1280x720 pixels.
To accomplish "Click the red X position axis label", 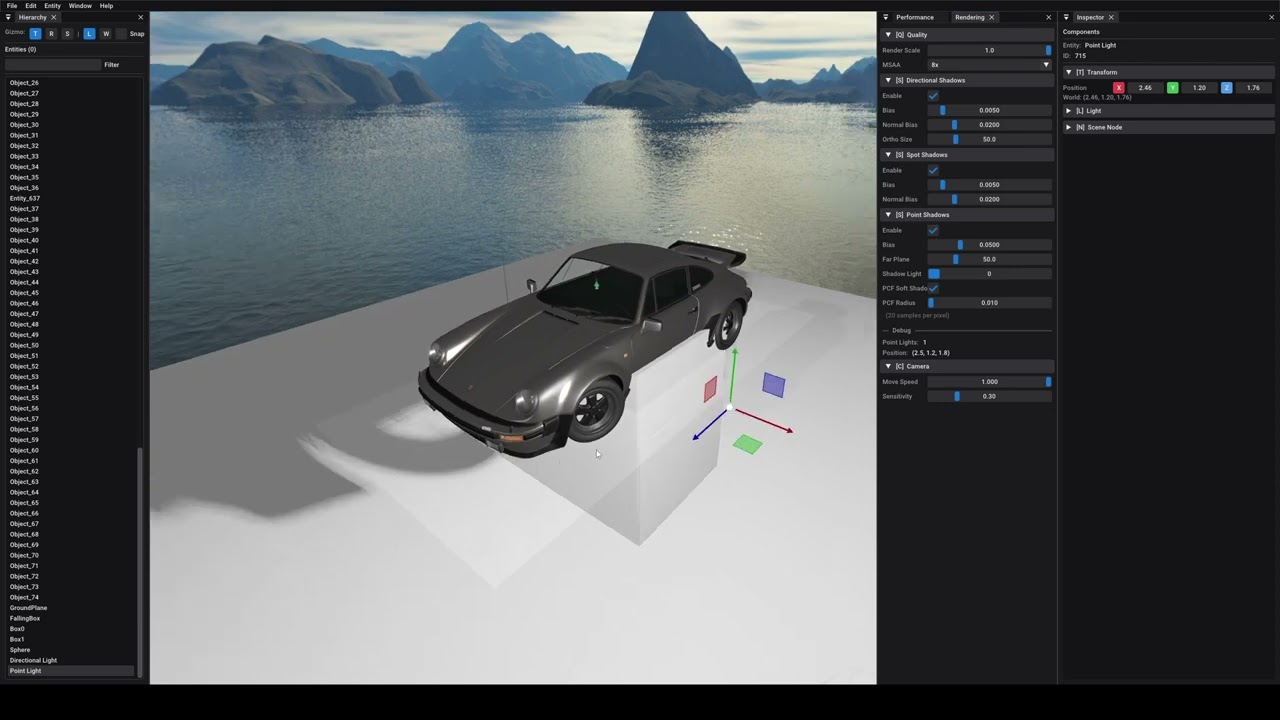I will pos(1118,88).
